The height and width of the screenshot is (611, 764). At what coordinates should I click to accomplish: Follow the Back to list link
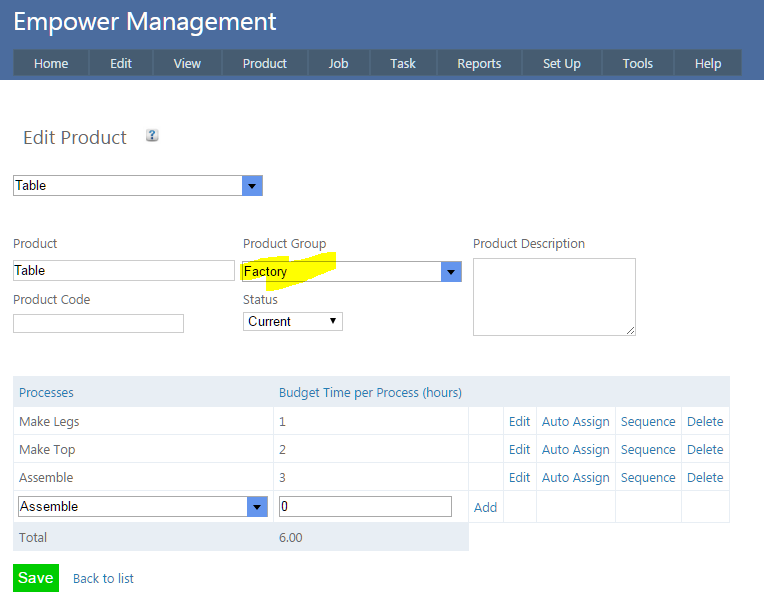pyautogui.click(x=103, y=579)
